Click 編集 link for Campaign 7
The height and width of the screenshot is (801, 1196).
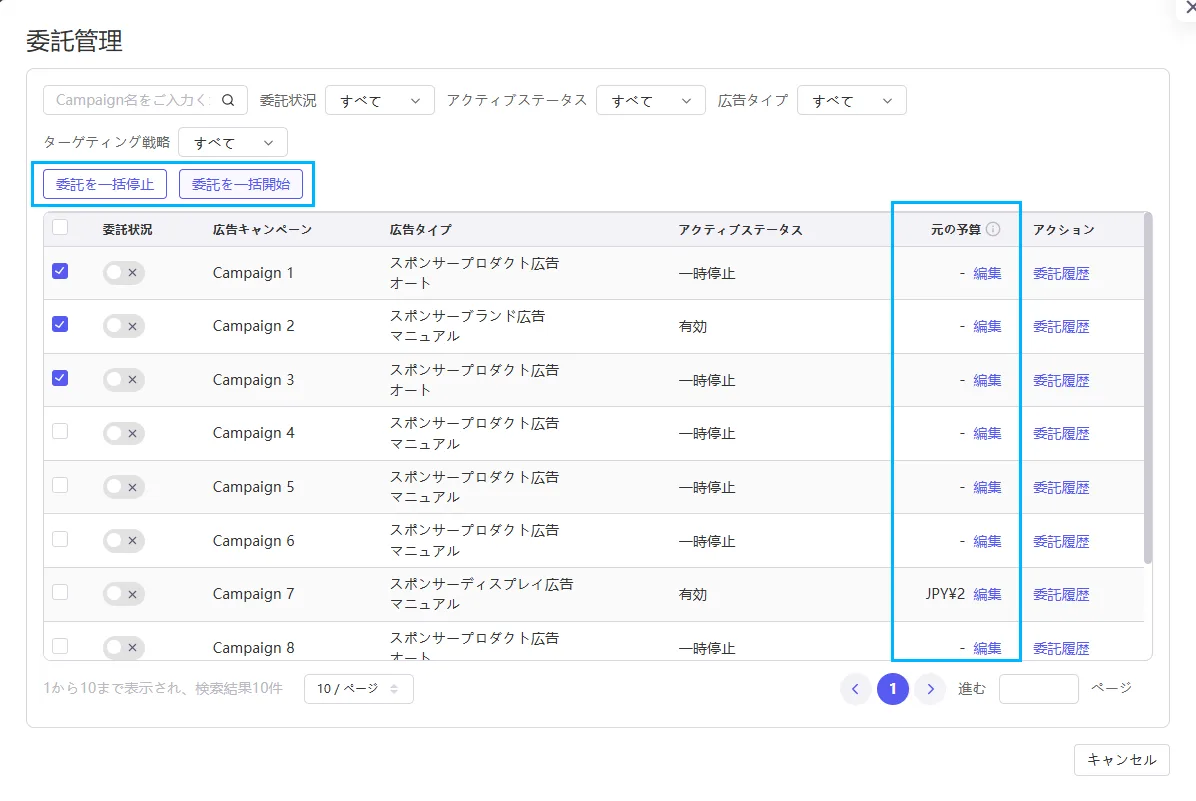[x=987, y=594]
